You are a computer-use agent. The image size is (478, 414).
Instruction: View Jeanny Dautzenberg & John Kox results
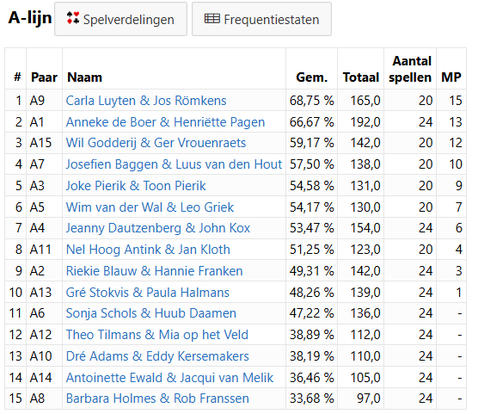pyautogui.click(x=158, y=228)
